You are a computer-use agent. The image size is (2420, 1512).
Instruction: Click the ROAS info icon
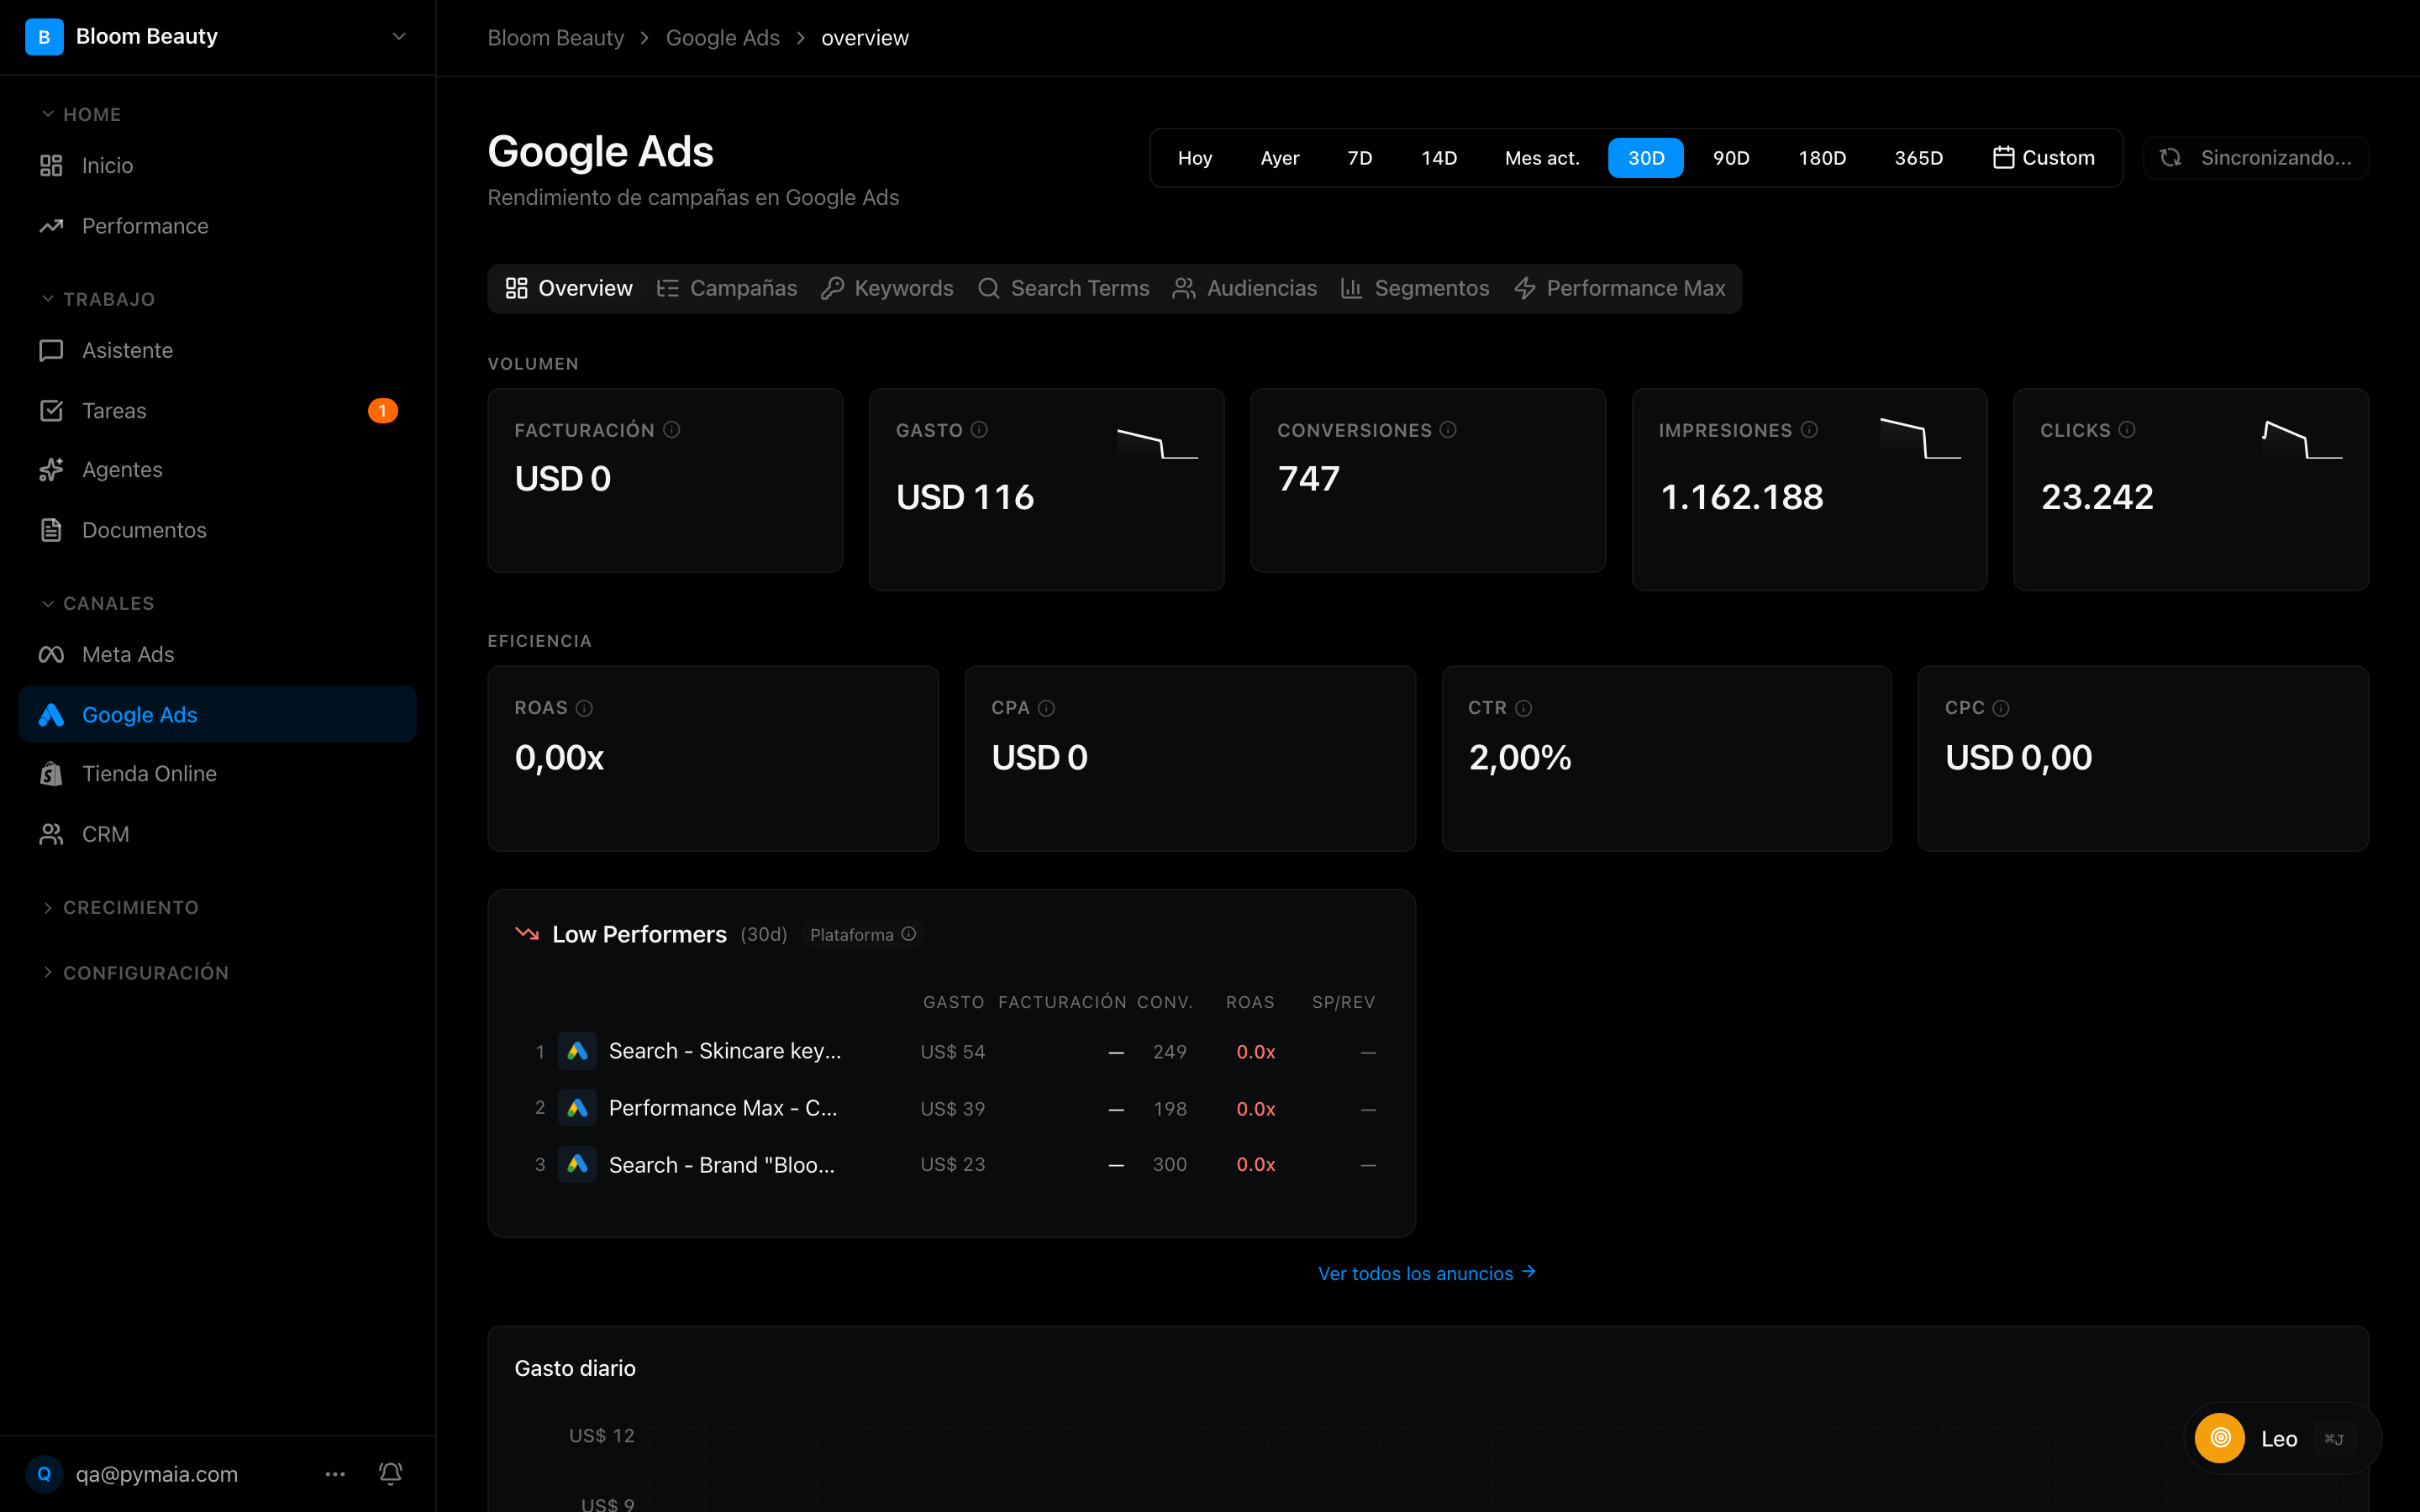(585, 708)
